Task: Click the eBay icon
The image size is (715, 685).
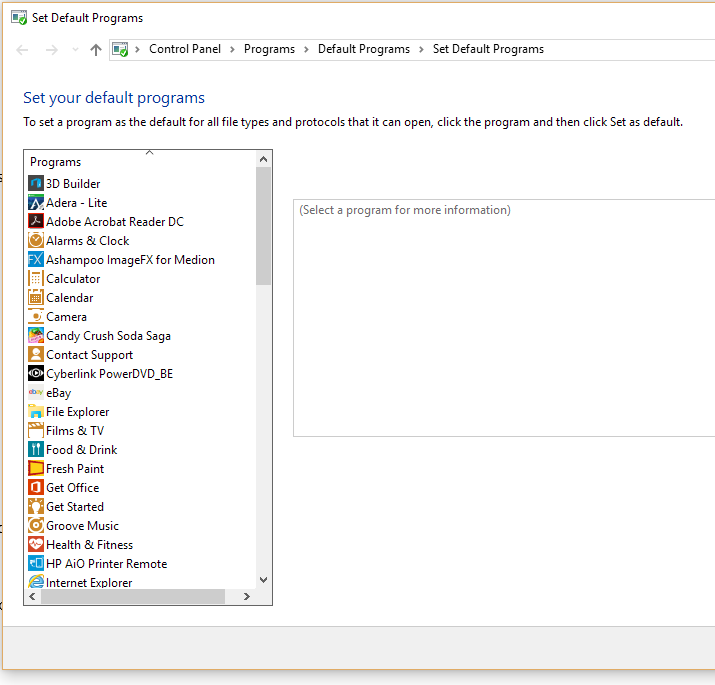Action: point(36,392)
